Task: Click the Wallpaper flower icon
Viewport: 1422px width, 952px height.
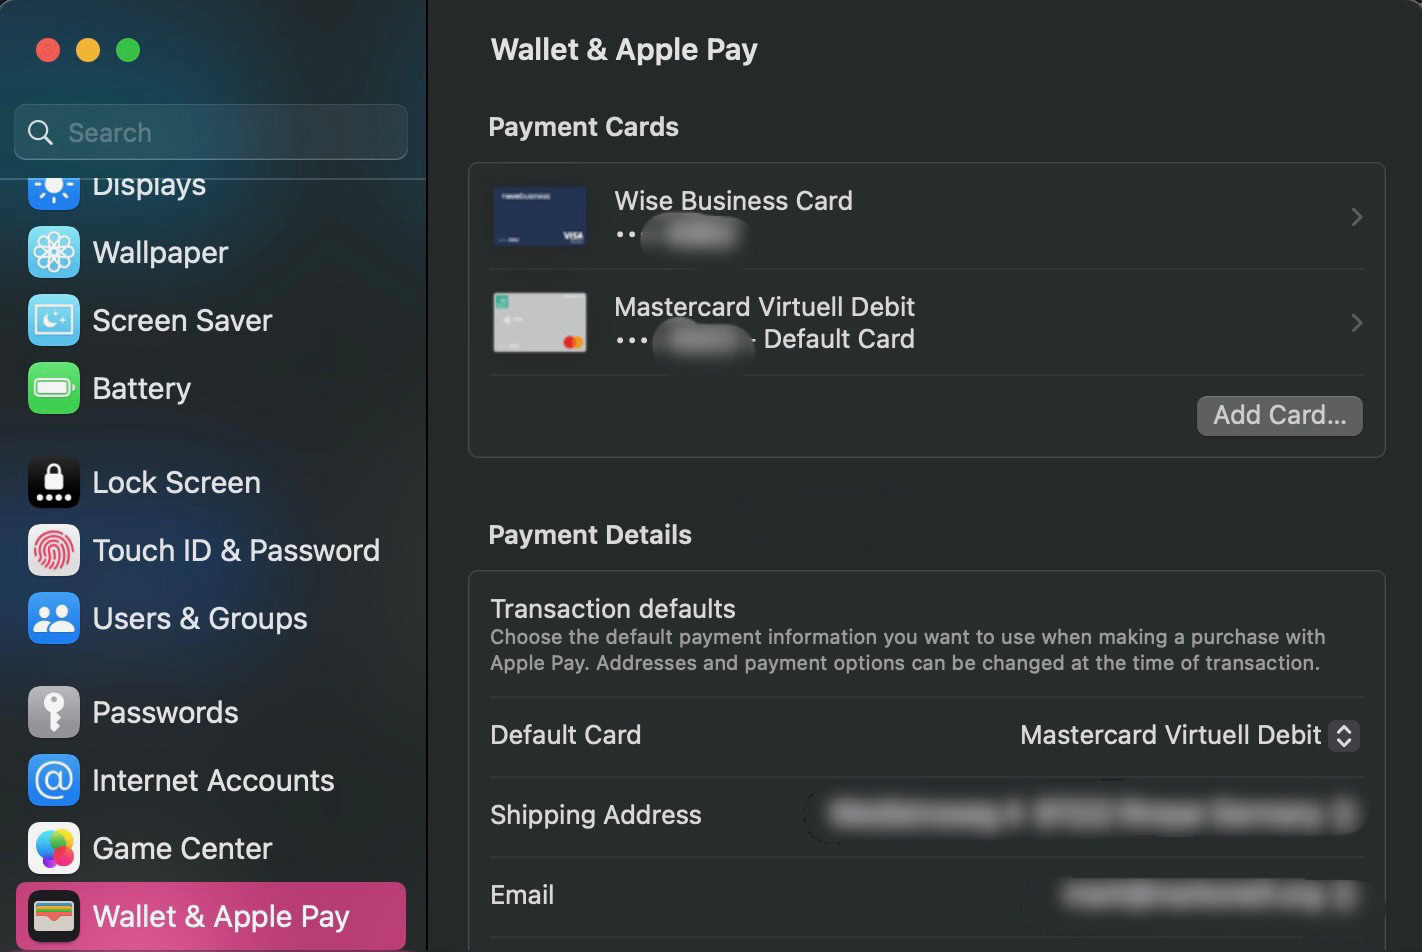Action: pos(54,252)
